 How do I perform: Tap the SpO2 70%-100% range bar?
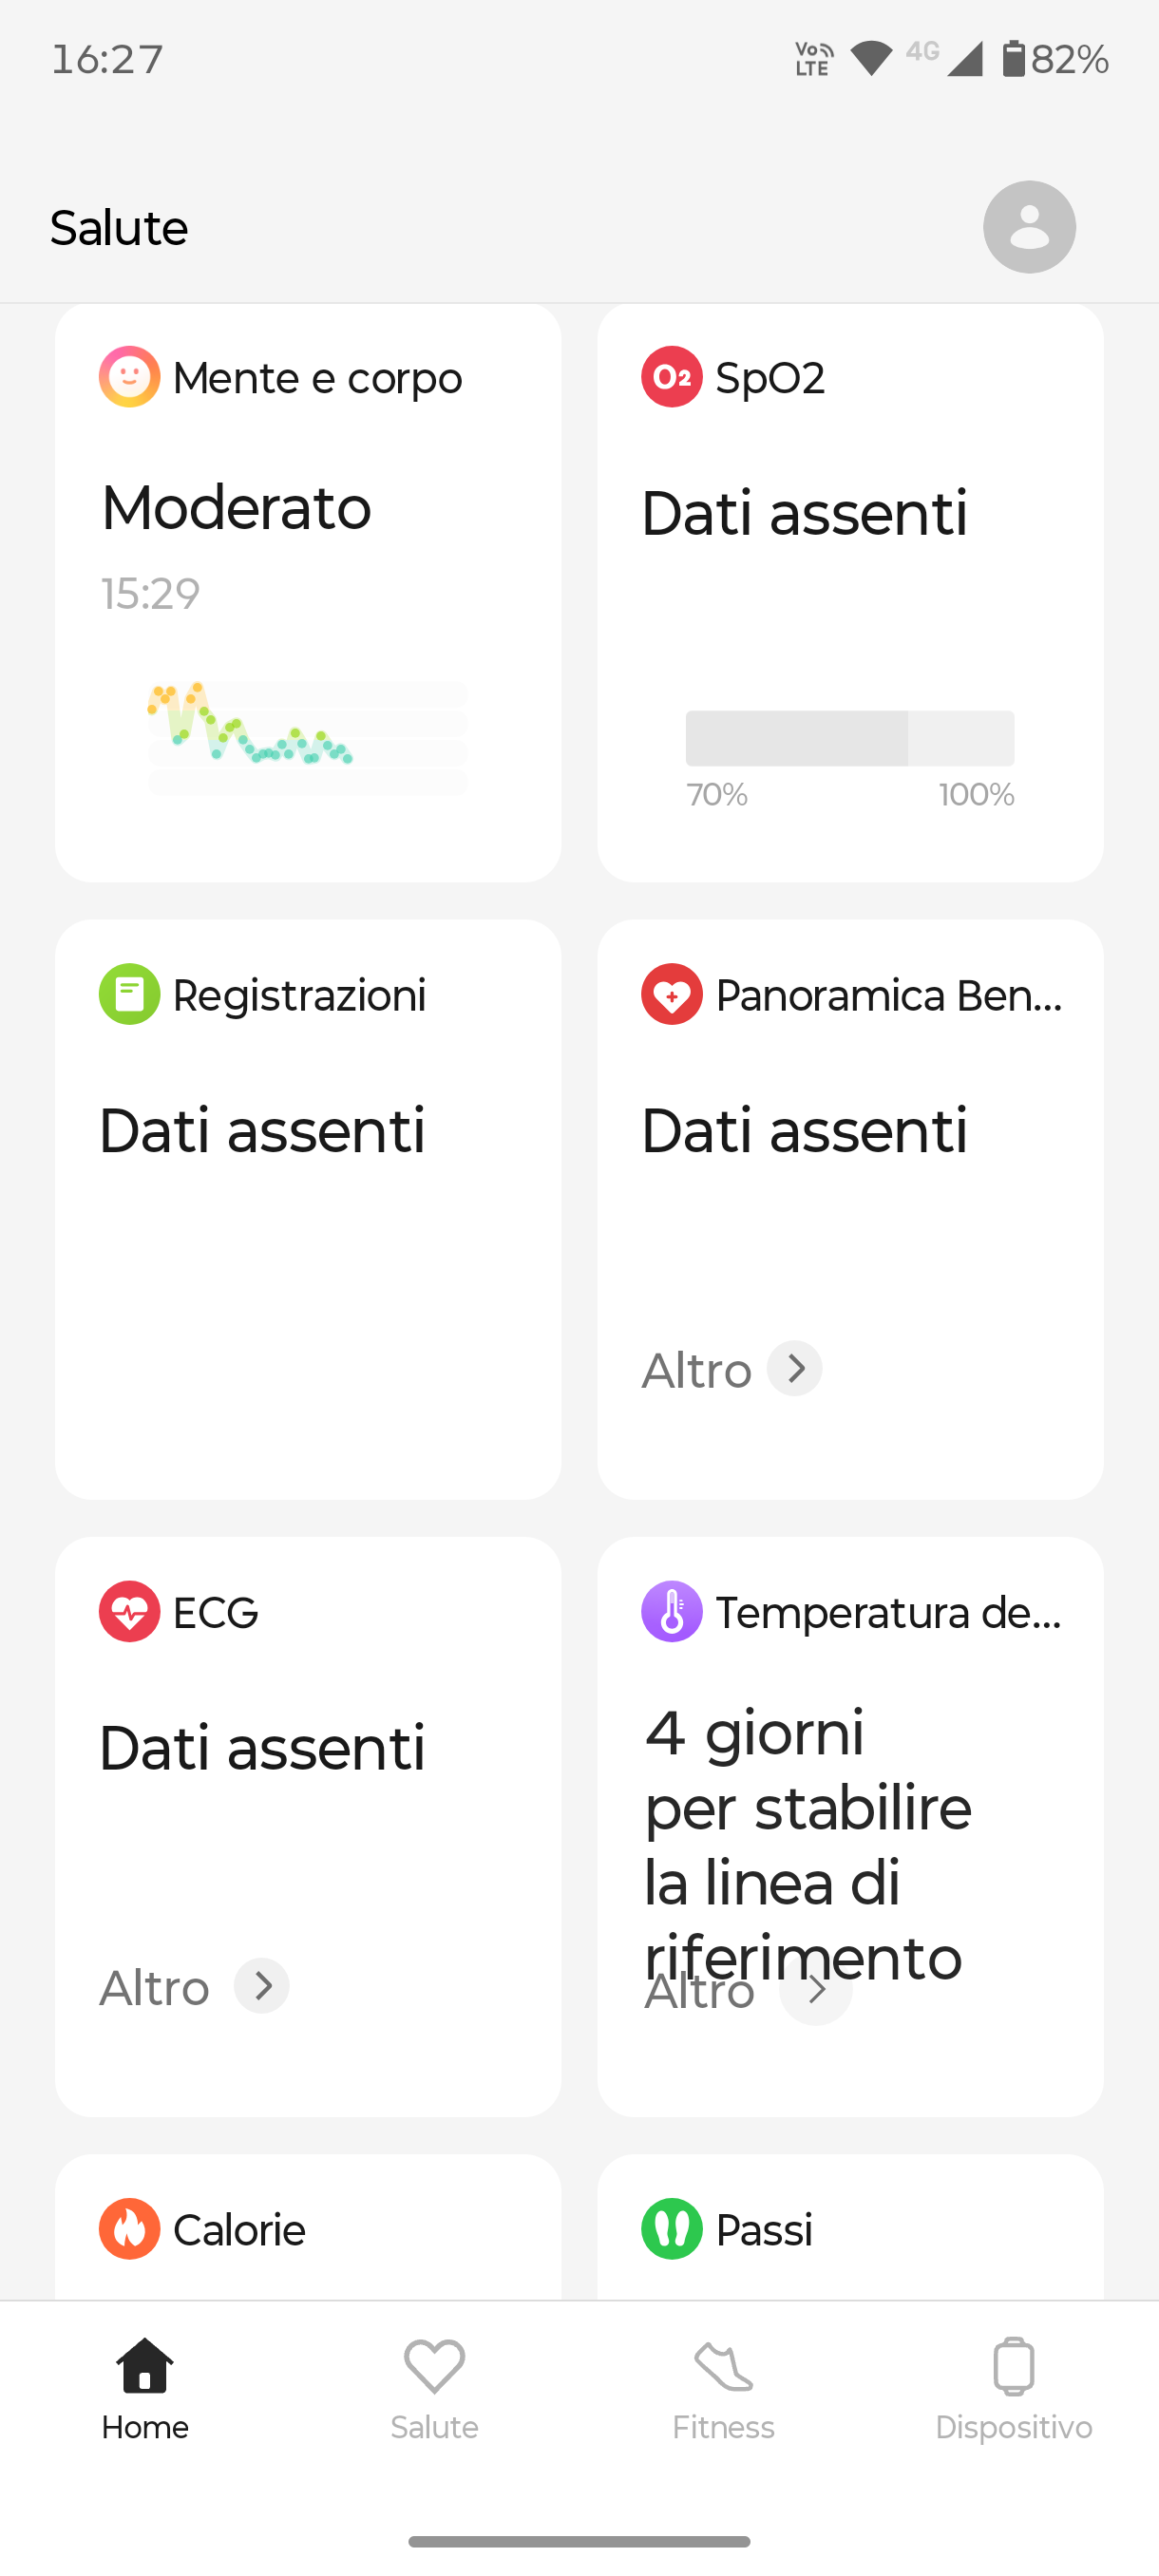[x=849, y=739]
